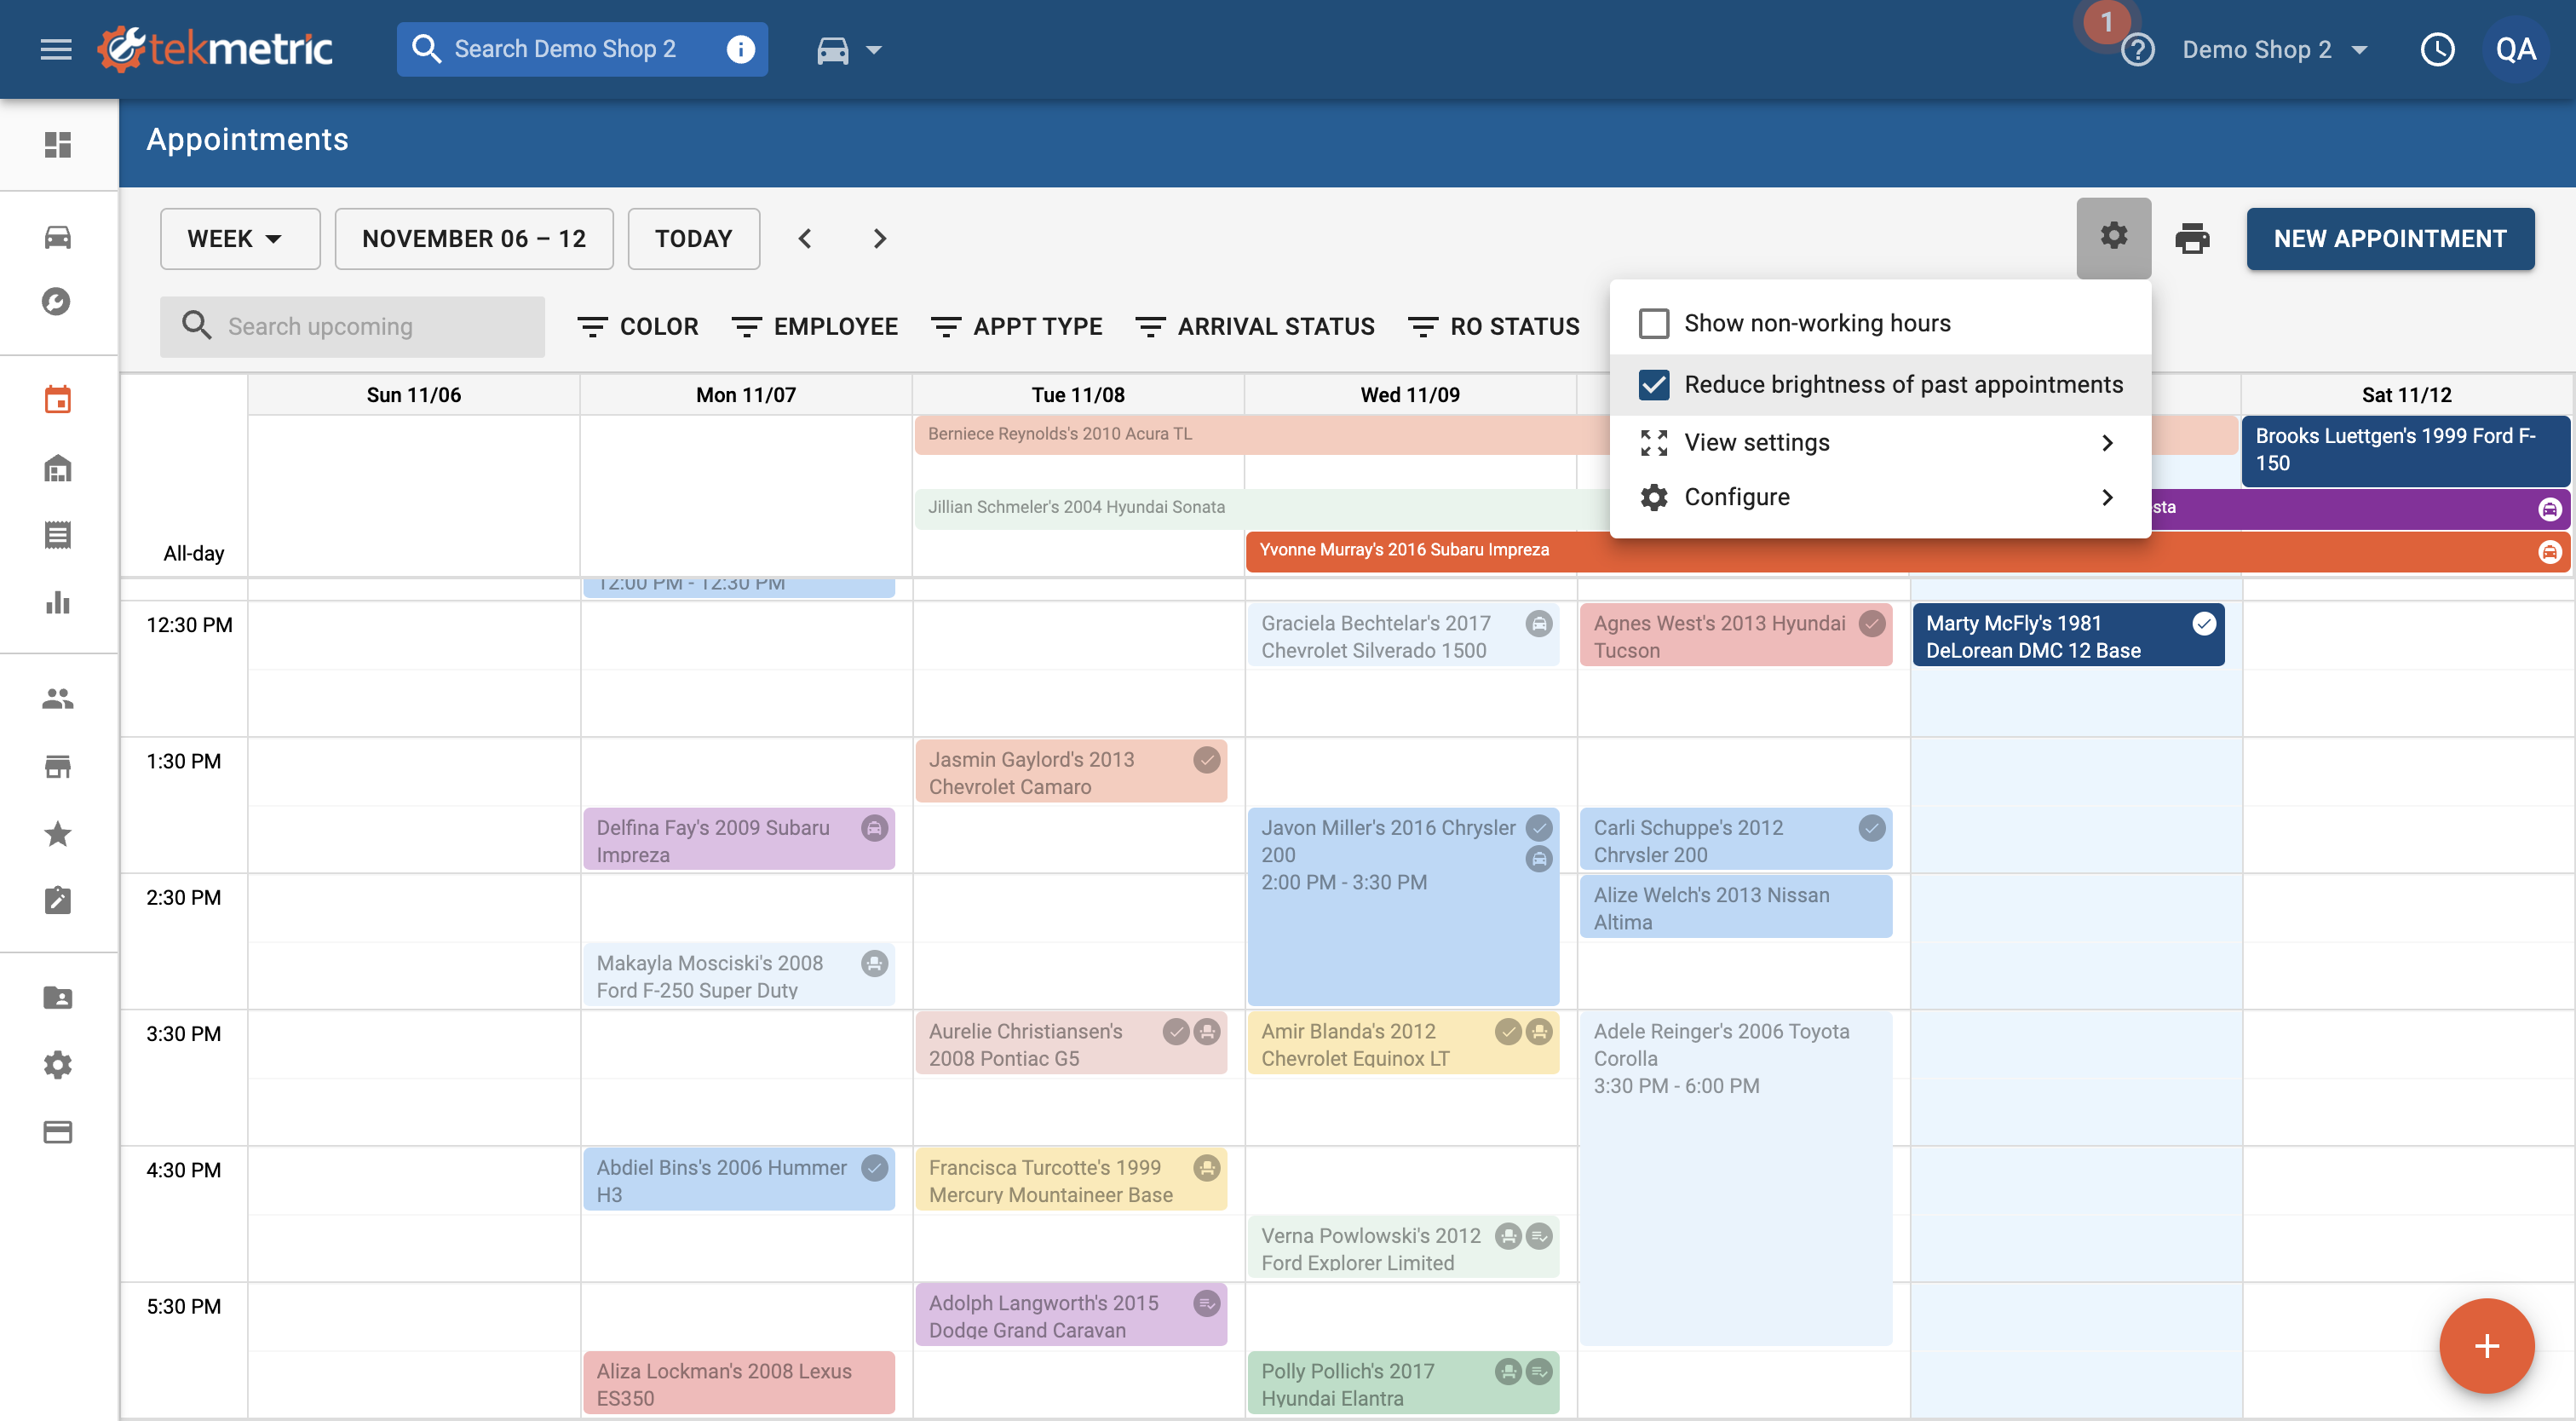This screenshot has height=1421, width=2576.
Task: Open the reports bar chart icon in sidebar
Action: tap(58, 602)
